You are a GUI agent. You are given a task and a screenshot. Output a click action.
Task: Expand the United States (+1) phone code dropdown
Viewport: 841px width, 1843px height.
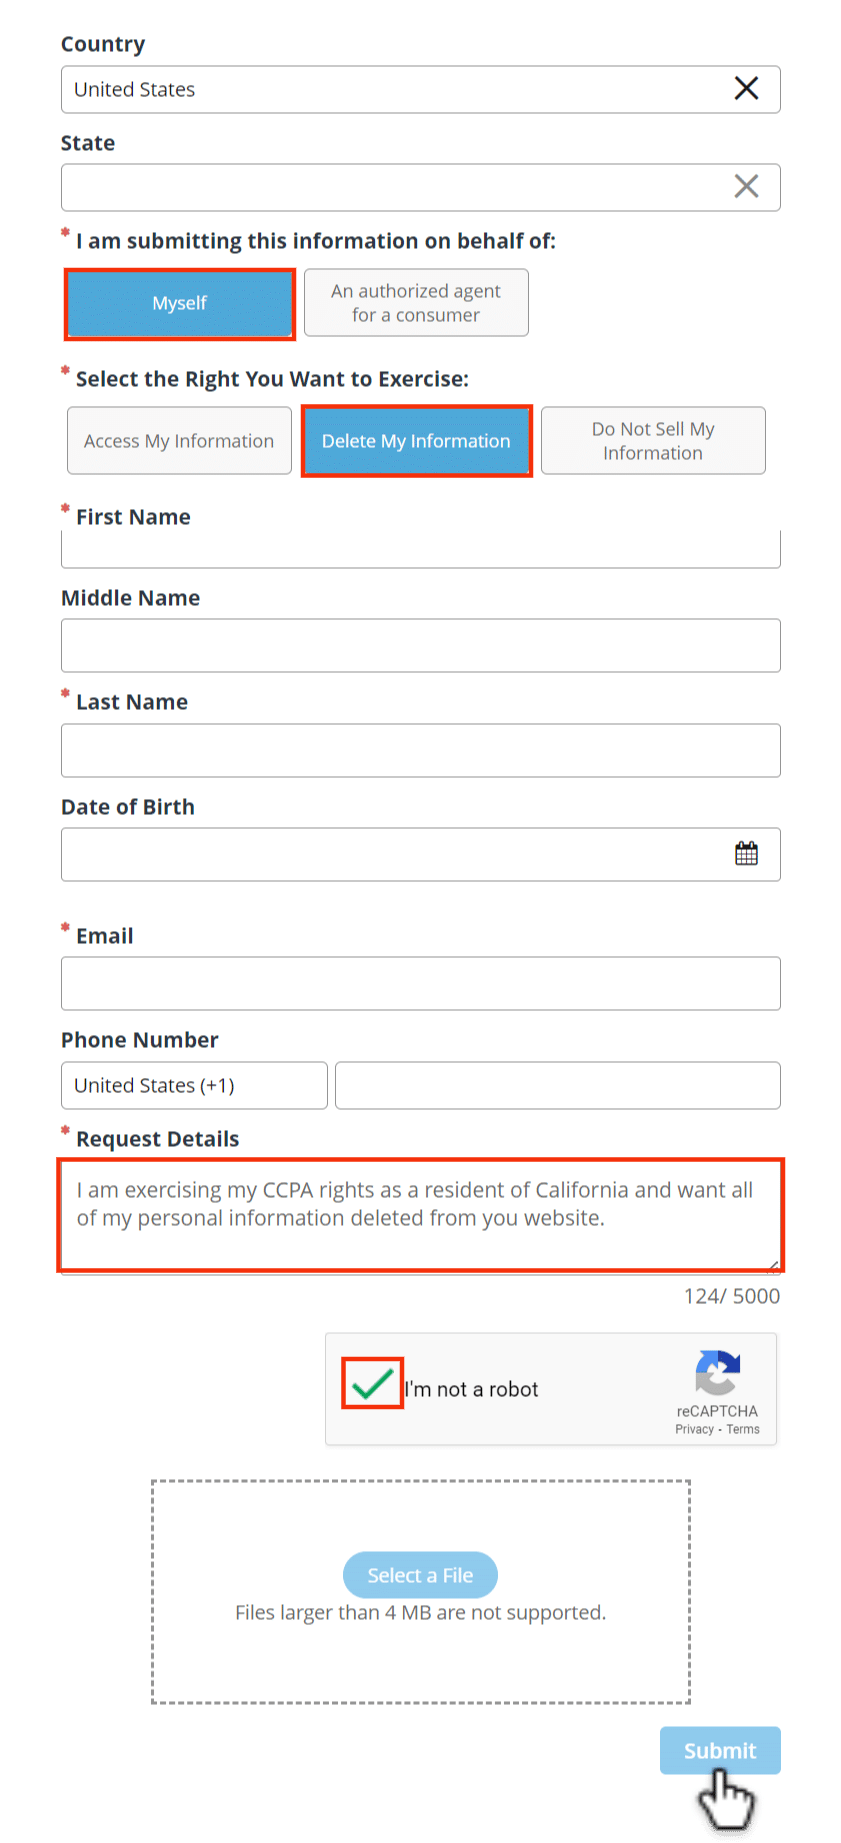coord(194,1086)
